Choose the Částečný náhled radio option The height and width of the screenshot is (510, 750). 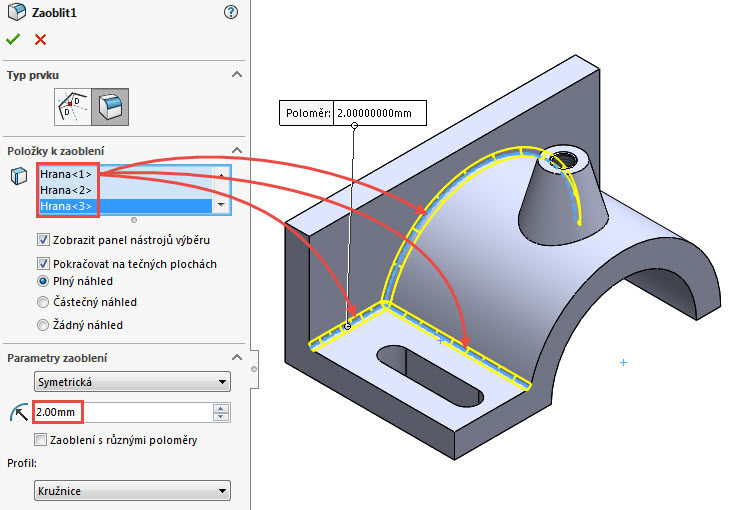point(43,302)
